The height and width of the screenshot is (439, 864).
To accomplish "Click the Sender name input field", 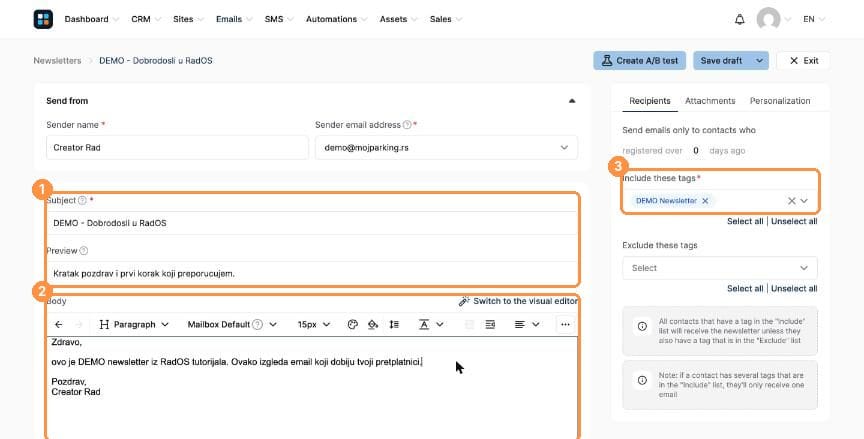I will pyautogui.click(x=177, y=148).
